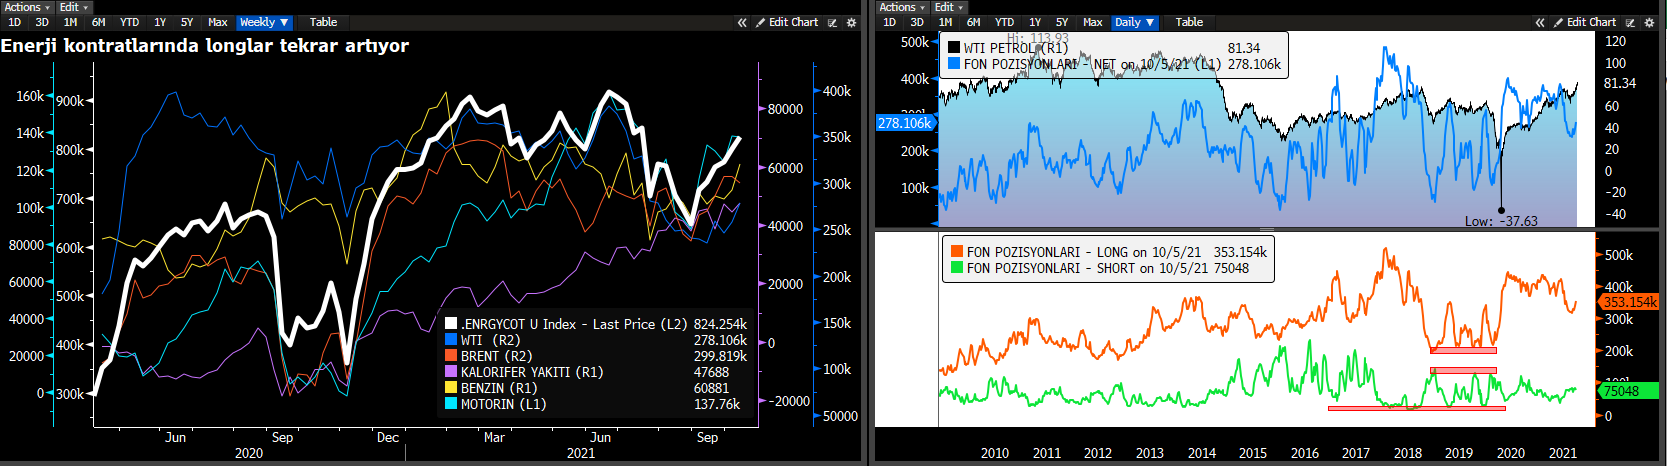Click Edit Chart in the left panel
This screenshot has width=1667, height=466.
(x=786, y=22)
